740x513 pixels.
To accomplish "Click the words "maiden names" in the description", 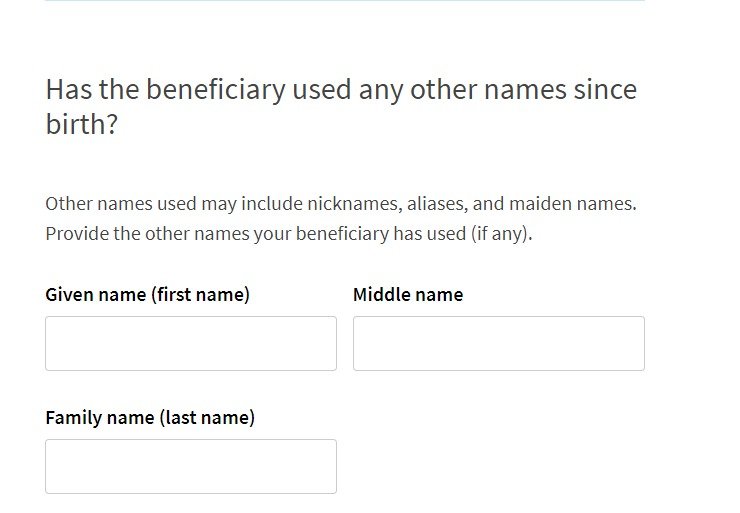I will coord(572,204).
